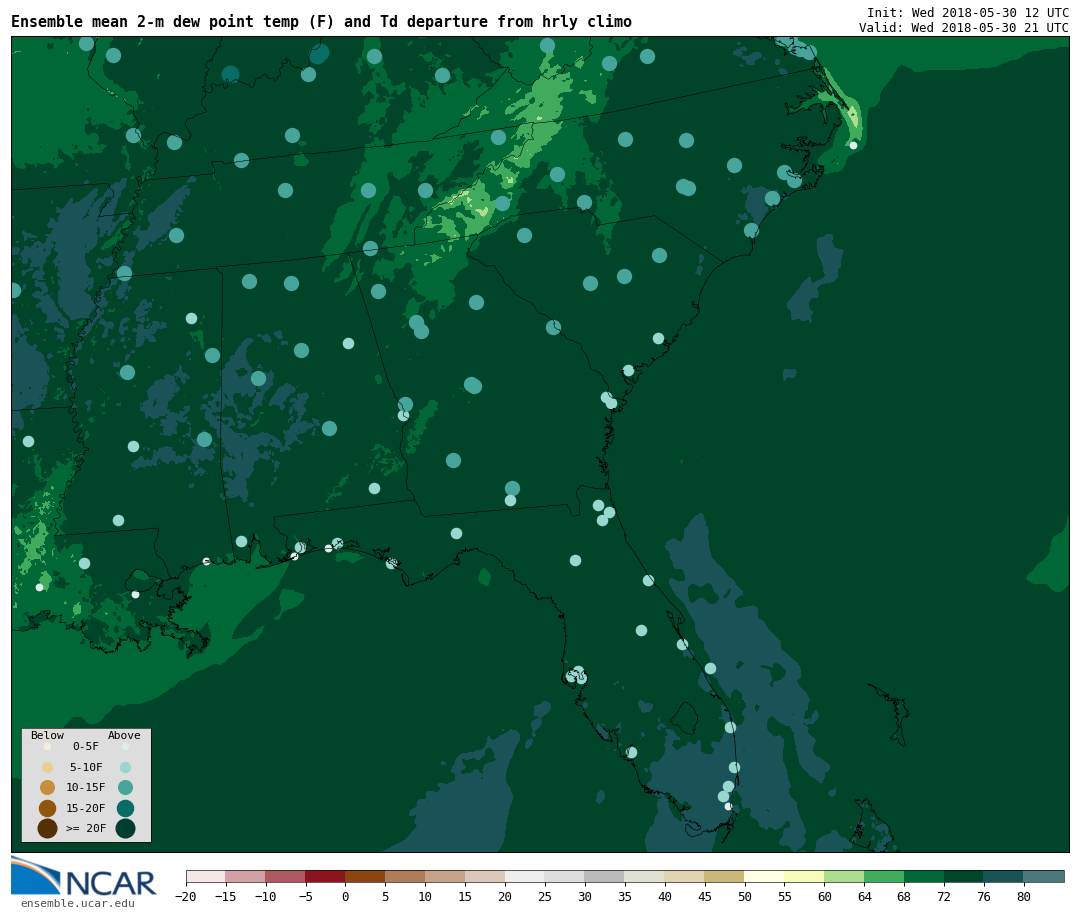Viewport: 1080px width, 915px height.
Task: Pick the Above 15-20F teal legend circle
Action: (125, 808)
